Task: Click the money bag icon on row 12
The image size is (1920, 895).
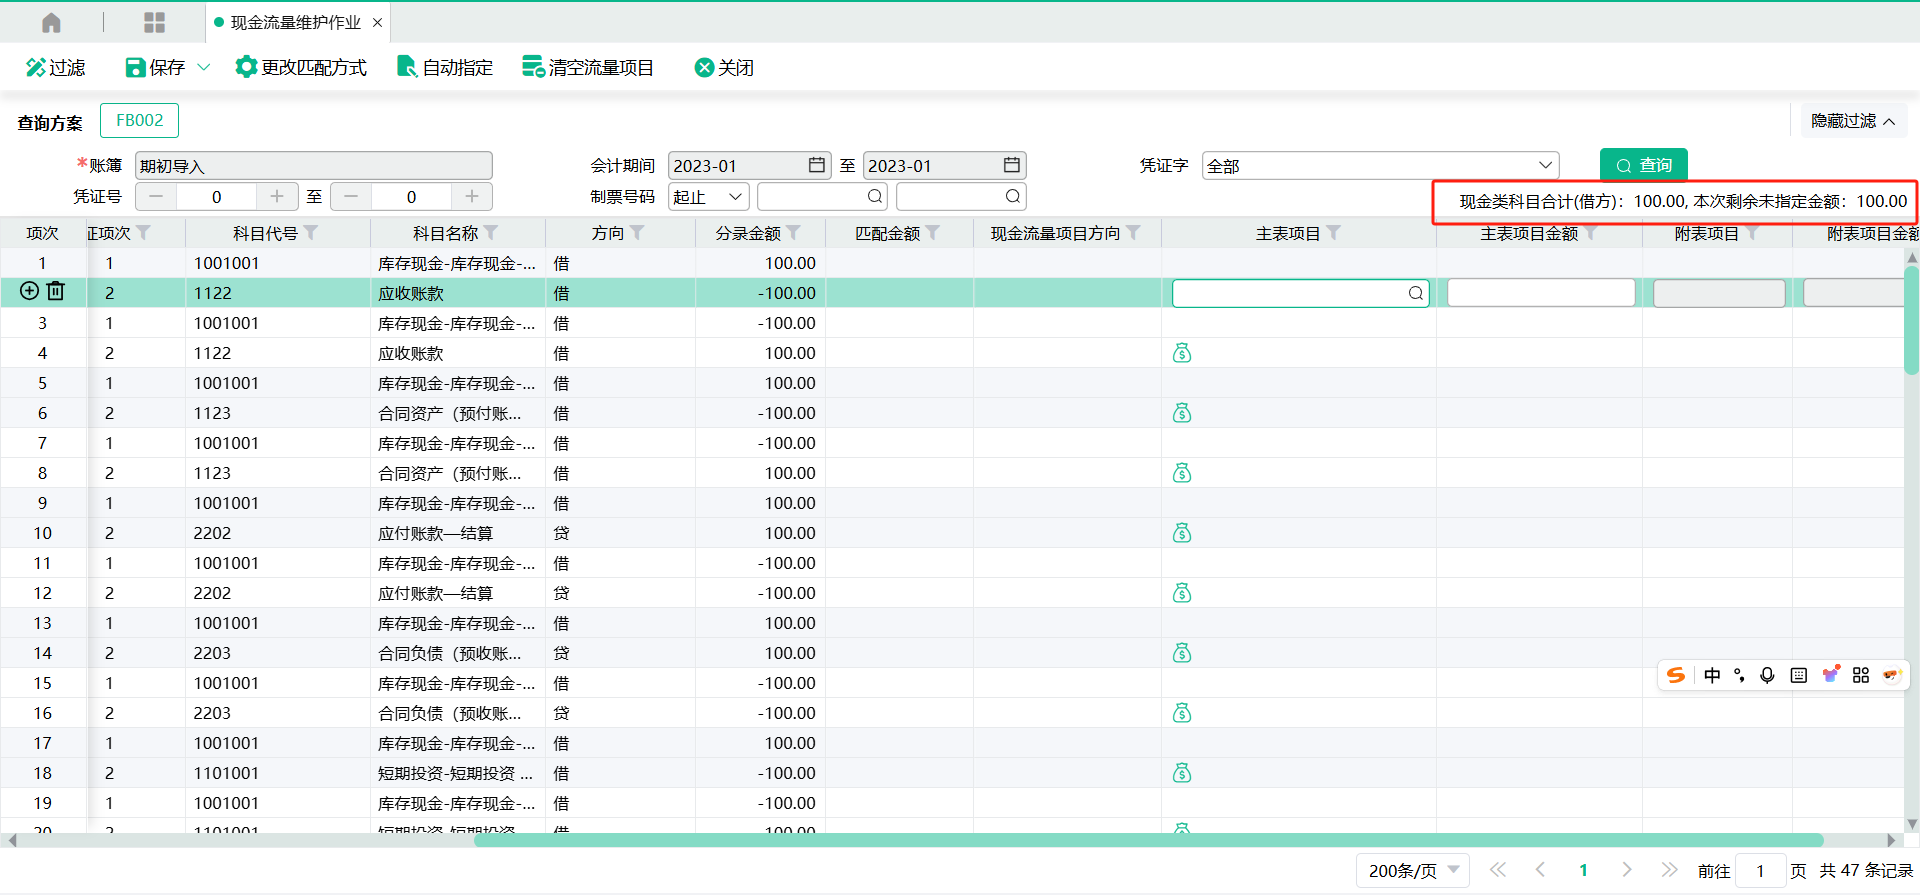Action: tap(1182, 593)
